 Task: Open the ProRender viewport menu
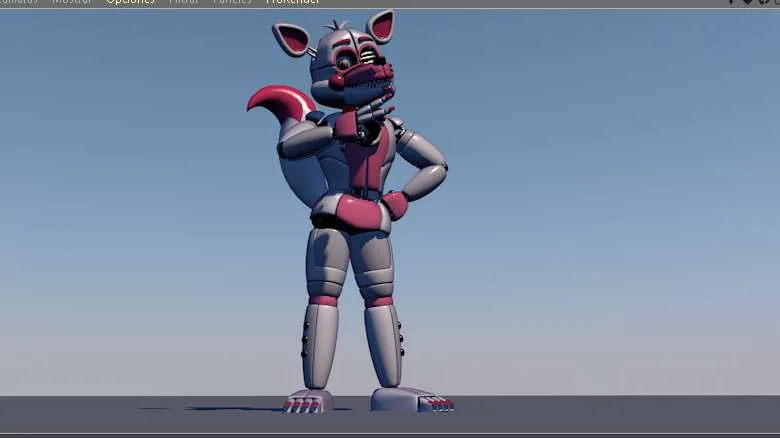(292, 1)
